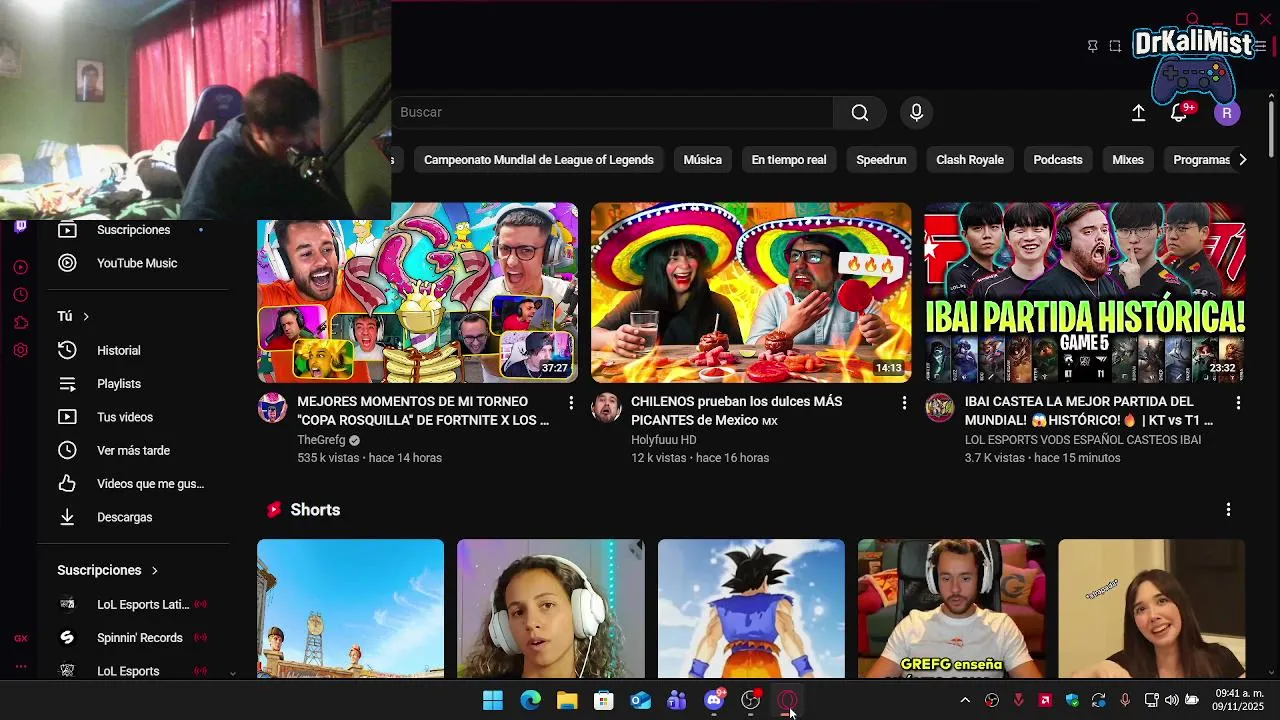Viewport: 1280px width, 720px height.
Task: Open Windows Start menu
Action: (x=493, y=701)
